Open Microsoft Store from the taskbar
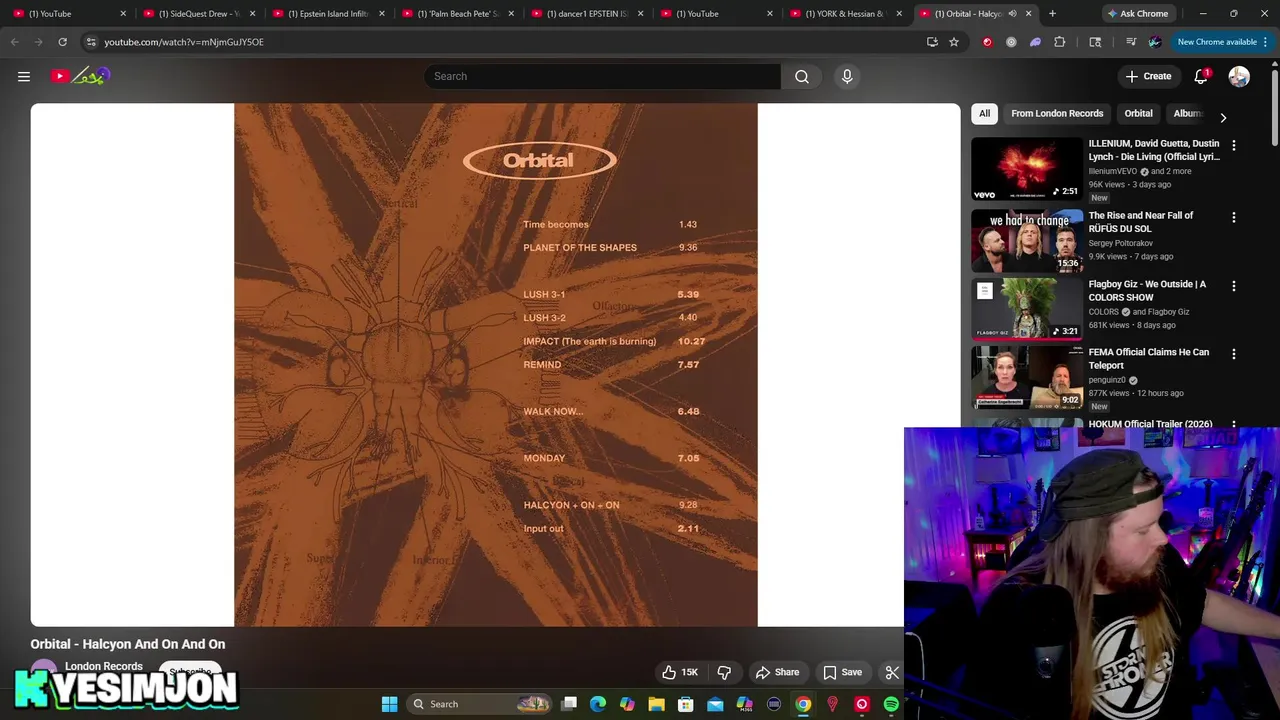This screenshot has height=720, width=1280. tap(686, 704)
